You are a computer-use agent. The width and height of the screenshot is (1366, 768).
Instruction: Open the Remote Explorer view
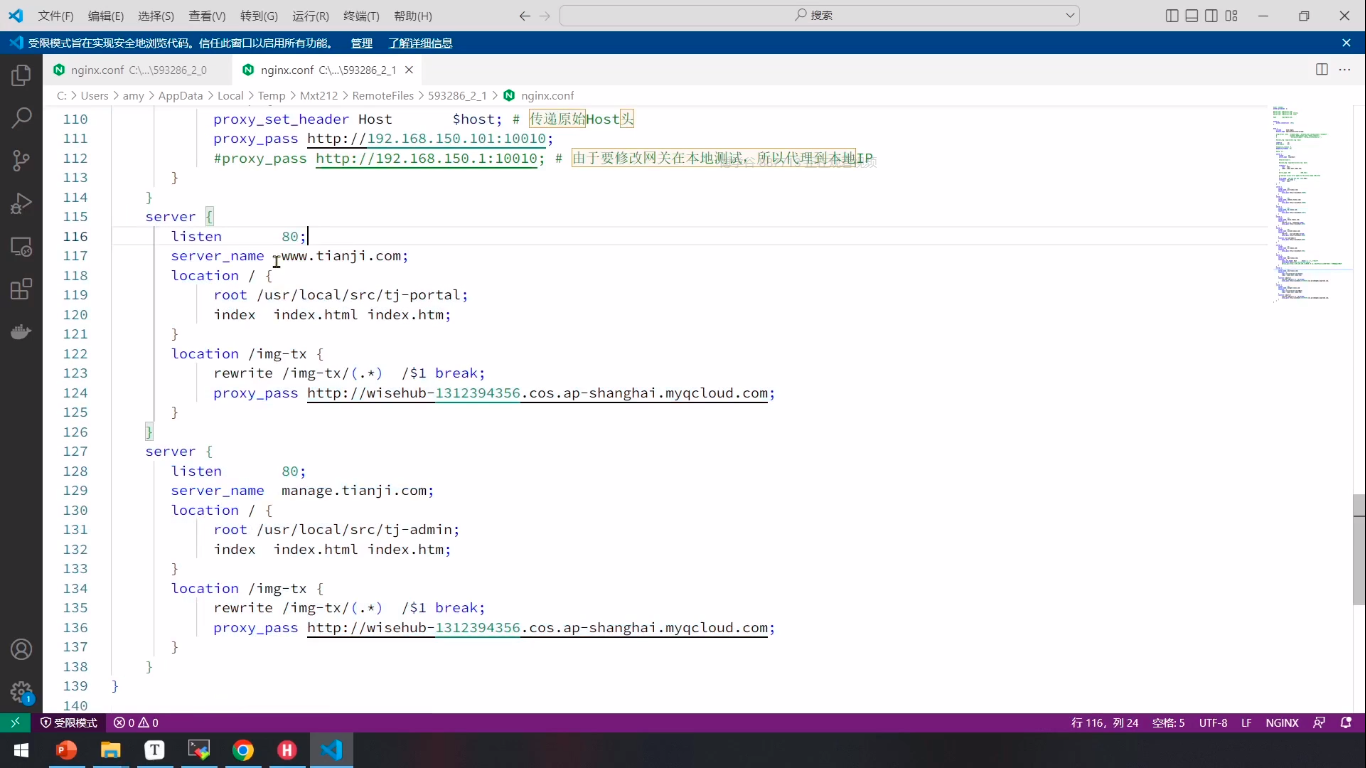click(21, 246)
